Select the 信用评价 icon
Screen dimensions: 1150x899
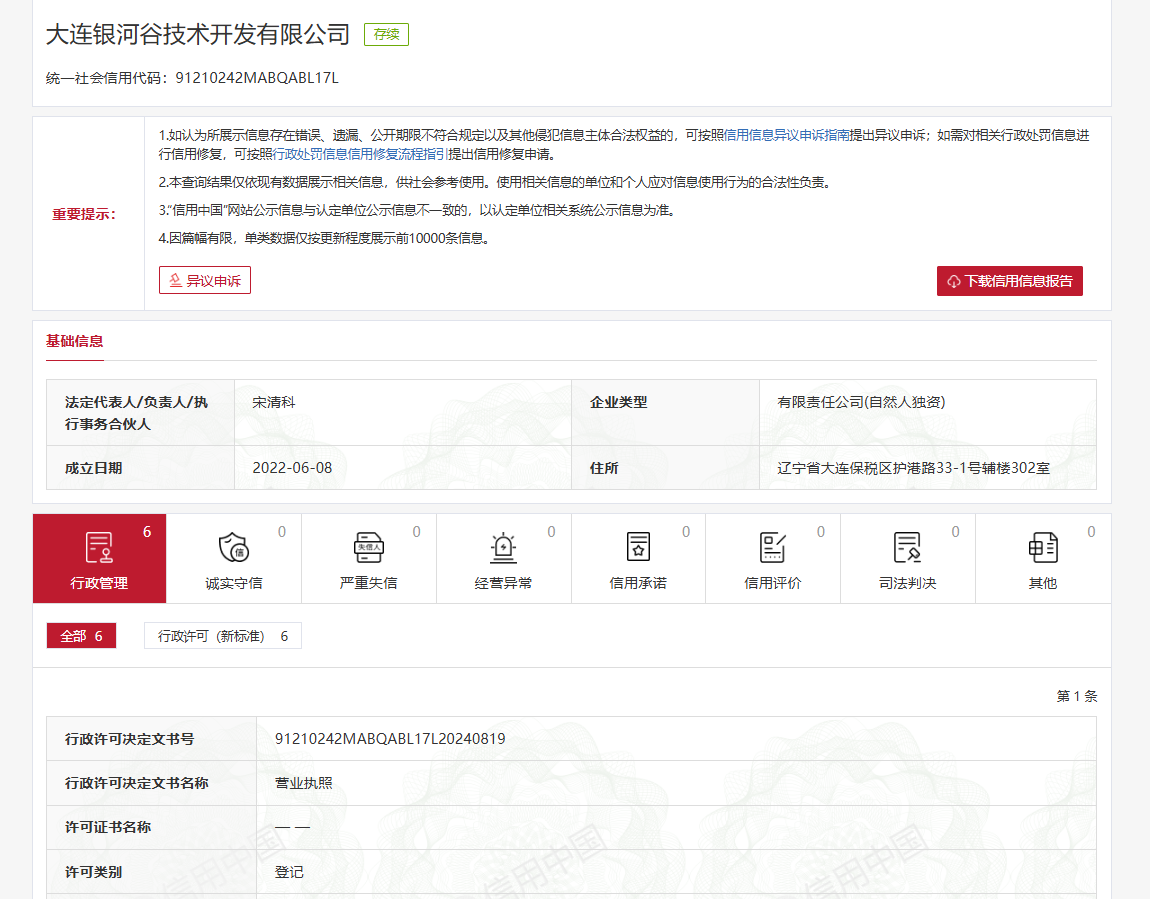(773, 548)
